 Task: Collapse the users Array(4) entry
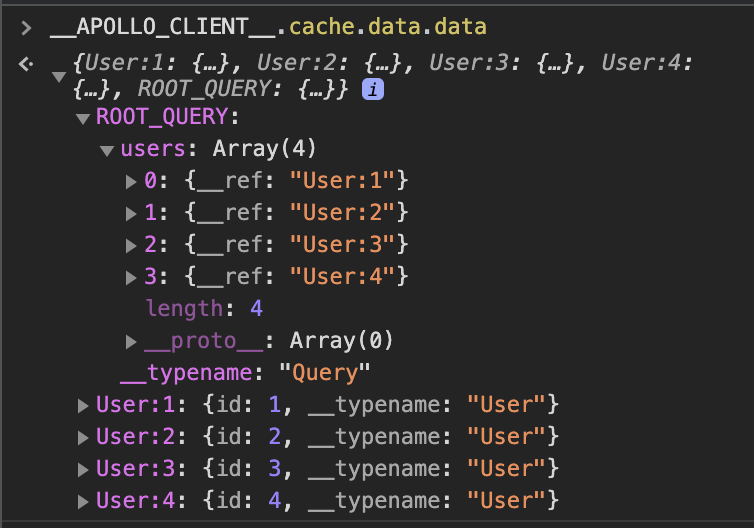[107, 151]
